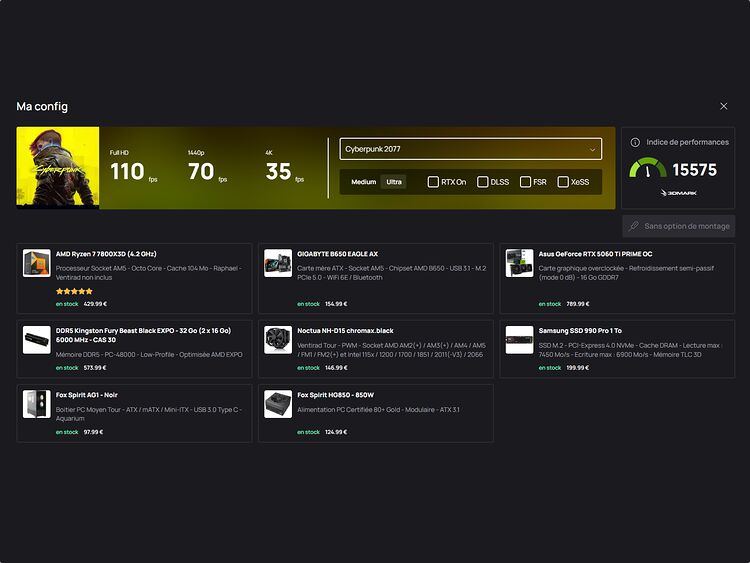Open Fox Spirit HG850 power supply thumbnail

click(278, 404)
